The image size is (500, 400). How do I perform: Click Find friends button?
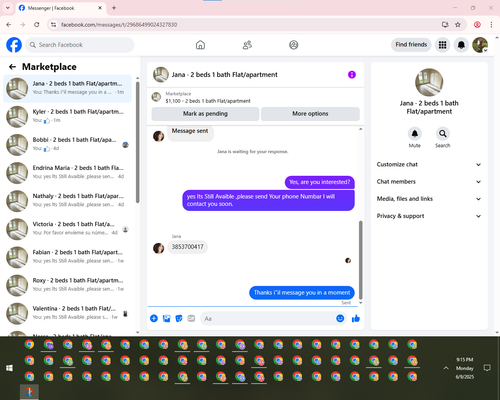pyautogui.click(x=411, y=45)
